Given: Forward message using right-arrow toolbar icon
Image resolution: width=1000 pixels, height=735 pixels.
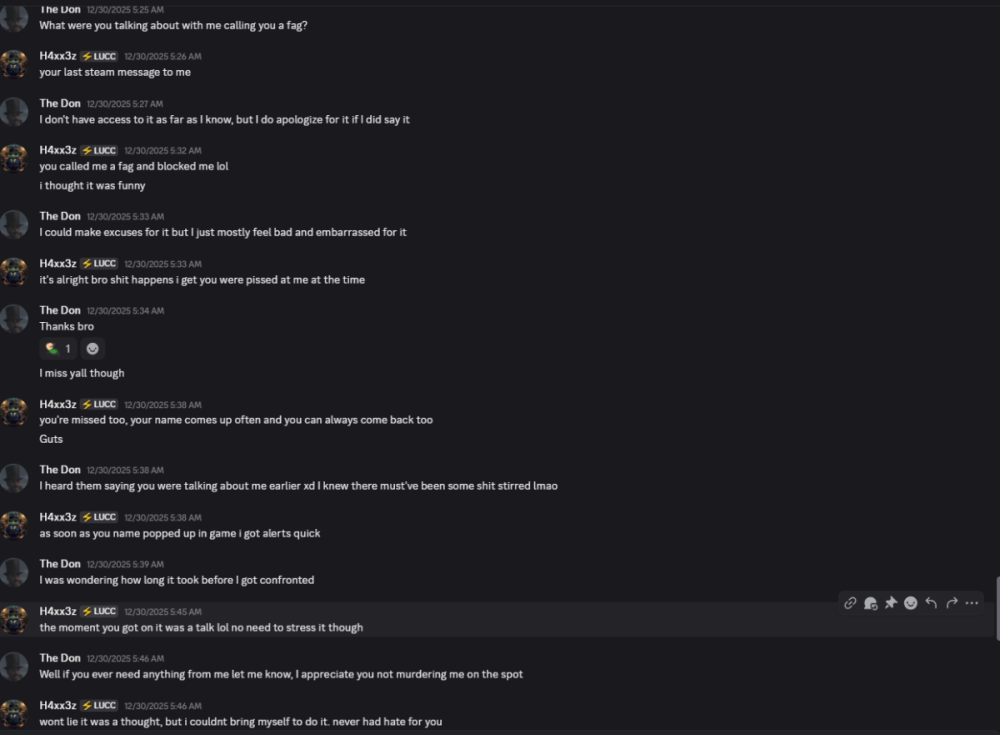Looking at the screenshot, I should (951, 603).
